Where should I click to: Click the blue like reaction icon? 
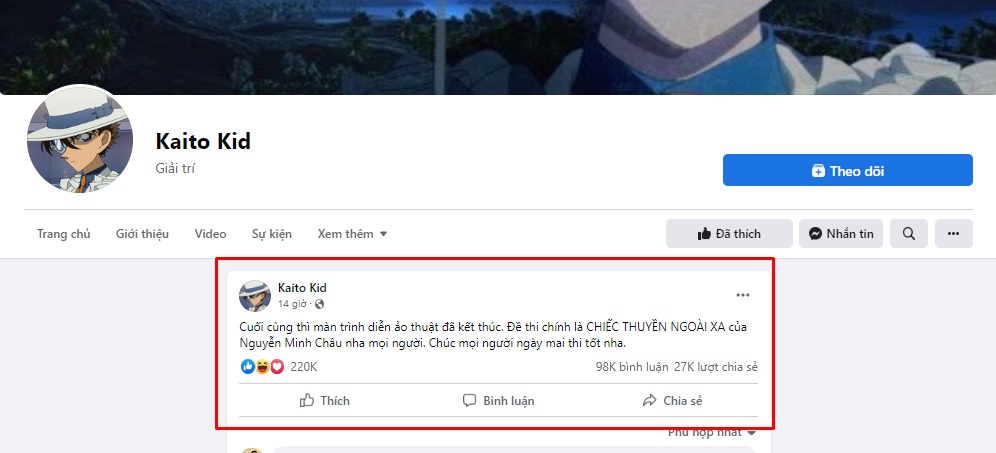pos(248,367)
